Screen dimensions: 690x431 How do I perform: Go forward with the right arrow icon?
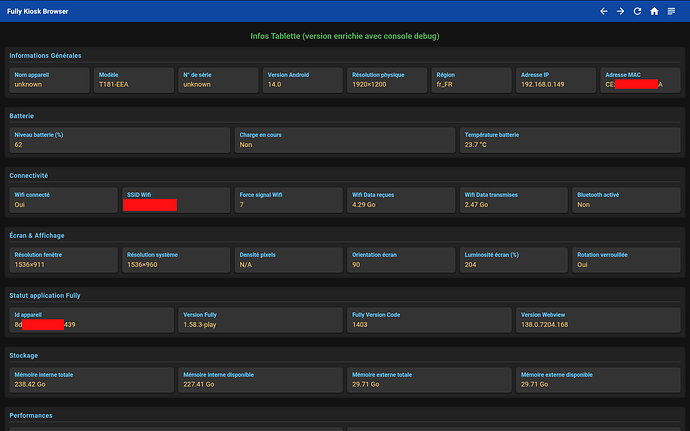(620, 11)
